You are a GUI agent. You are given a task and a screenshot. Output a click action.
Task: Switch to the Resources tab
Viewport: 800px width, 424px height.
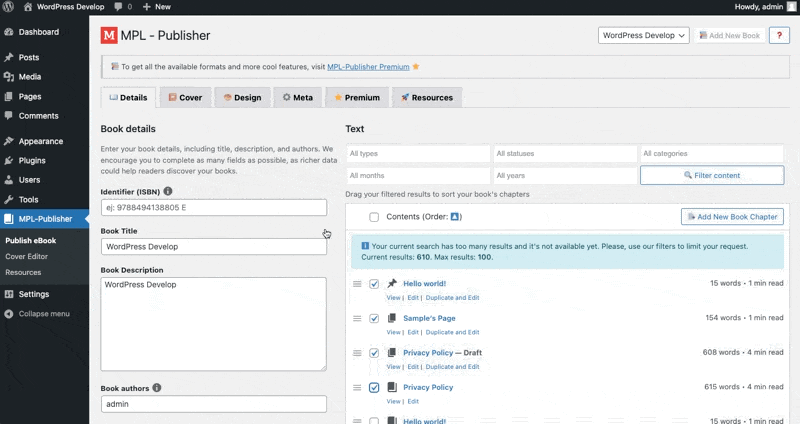click(427, 97)
